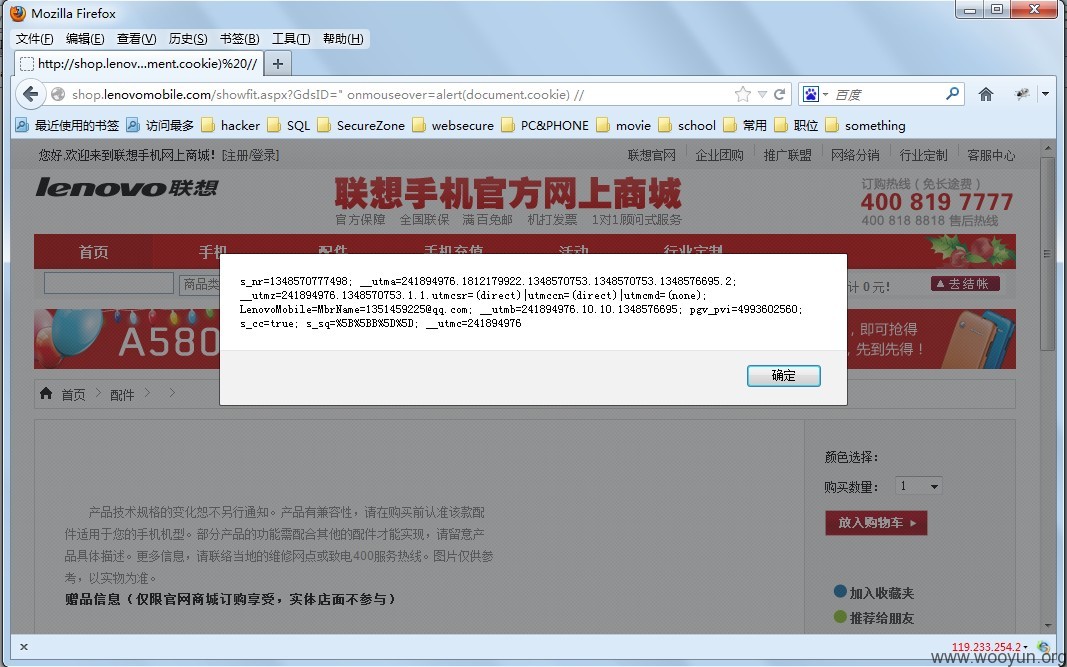The width and height of the screenshot is (1067, 667).
Task: Open the SQL bookmark folder
Action: pos(289,125)
